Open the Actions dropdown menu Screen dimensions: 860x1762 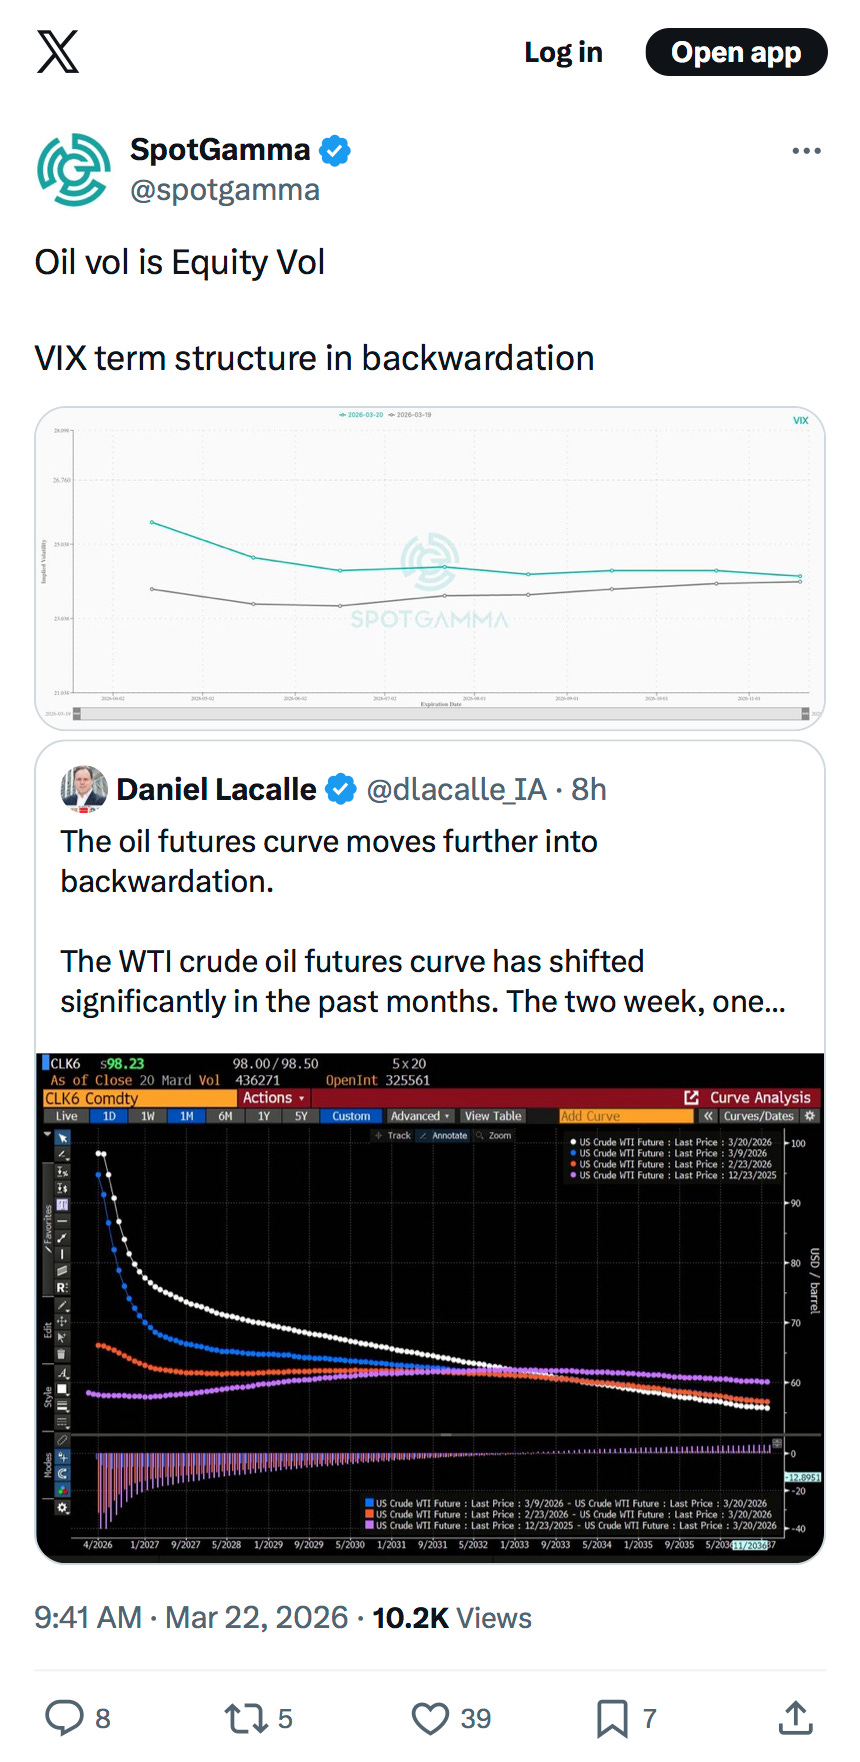(x=270, y=1097)
